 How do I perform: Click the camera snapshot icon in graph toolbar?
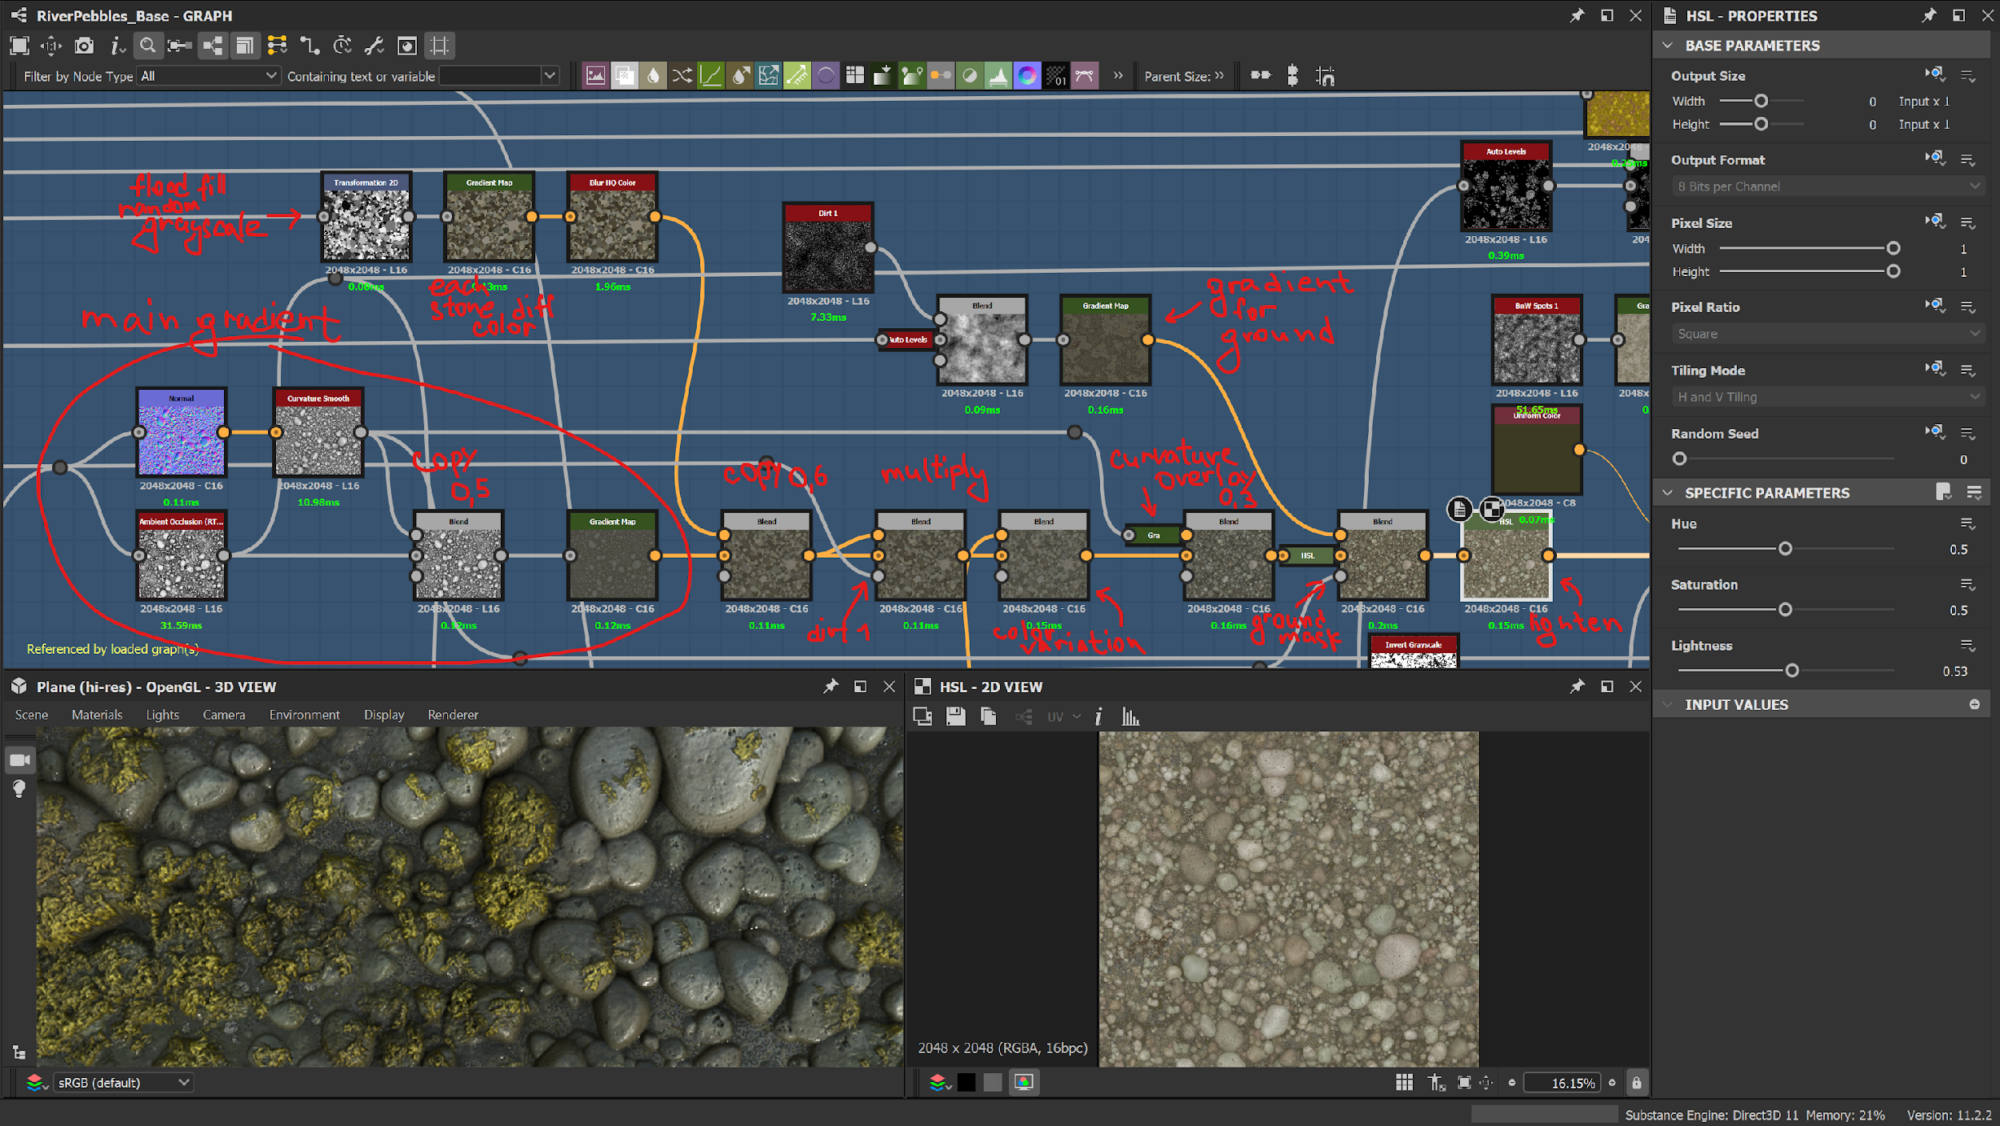click(x=84, y=46)
